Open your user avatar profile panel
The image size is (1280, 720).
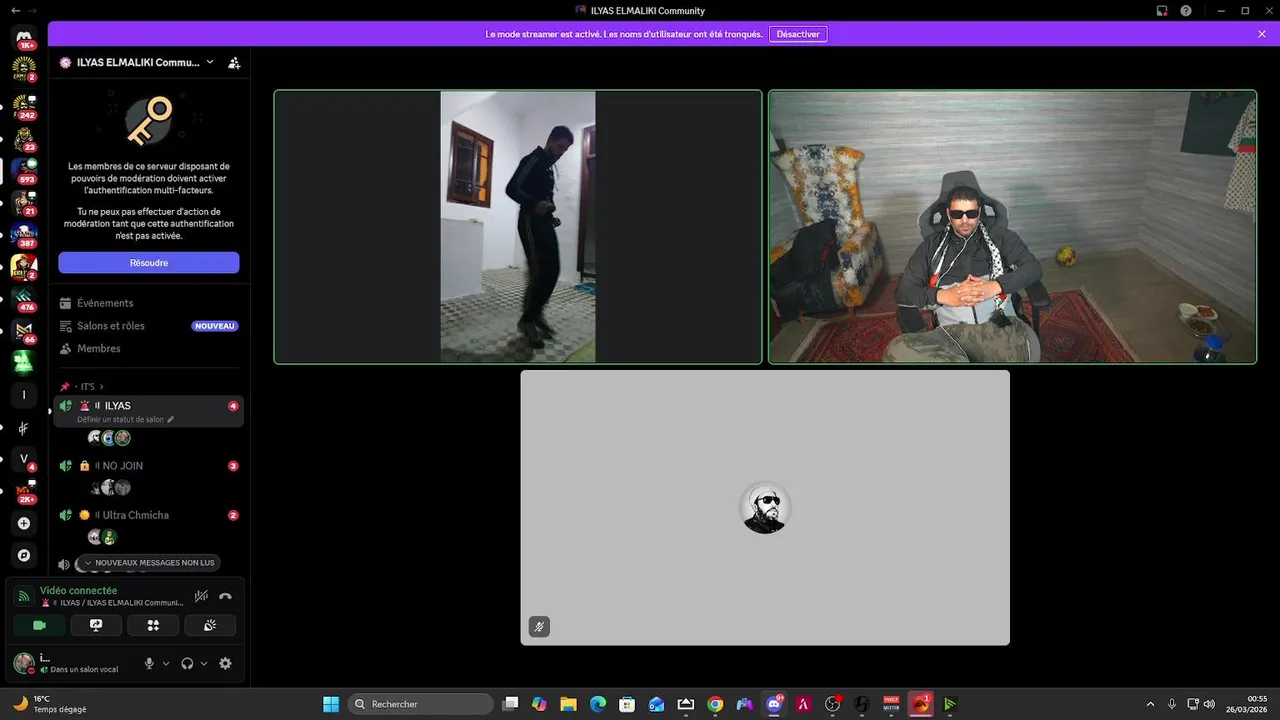pyautogui.click(x=24, y=663)
